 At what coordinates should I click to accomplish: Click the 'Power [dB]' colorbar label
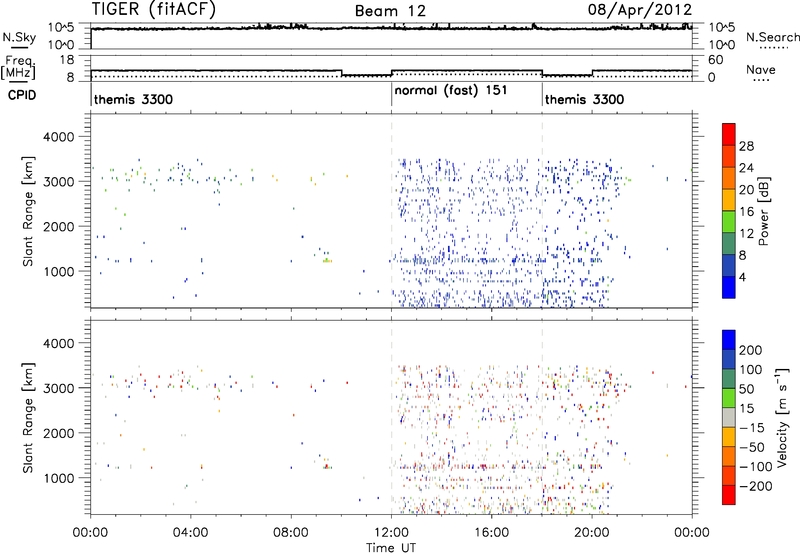tap(763, 211)
